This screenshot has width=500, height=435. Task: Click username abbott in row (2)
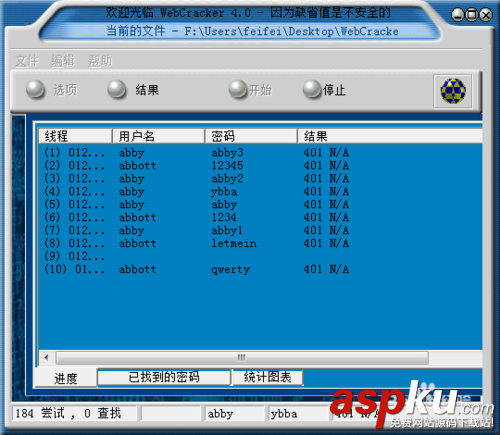tap(137, 166)
